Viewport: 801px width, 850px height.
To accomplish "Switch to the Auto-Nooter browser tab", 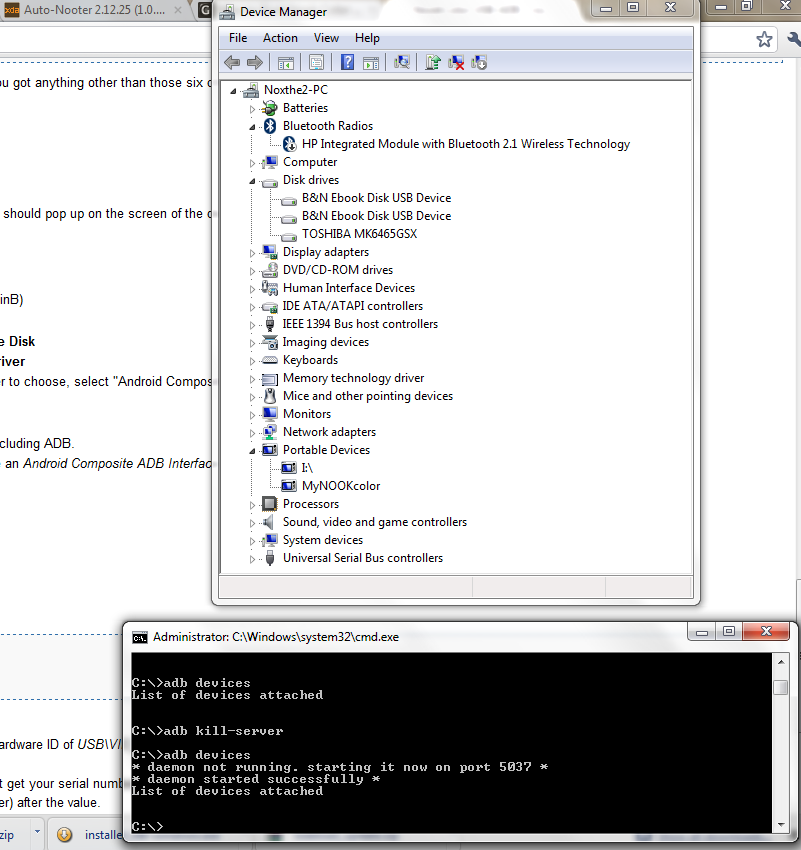I will point(93,10).
